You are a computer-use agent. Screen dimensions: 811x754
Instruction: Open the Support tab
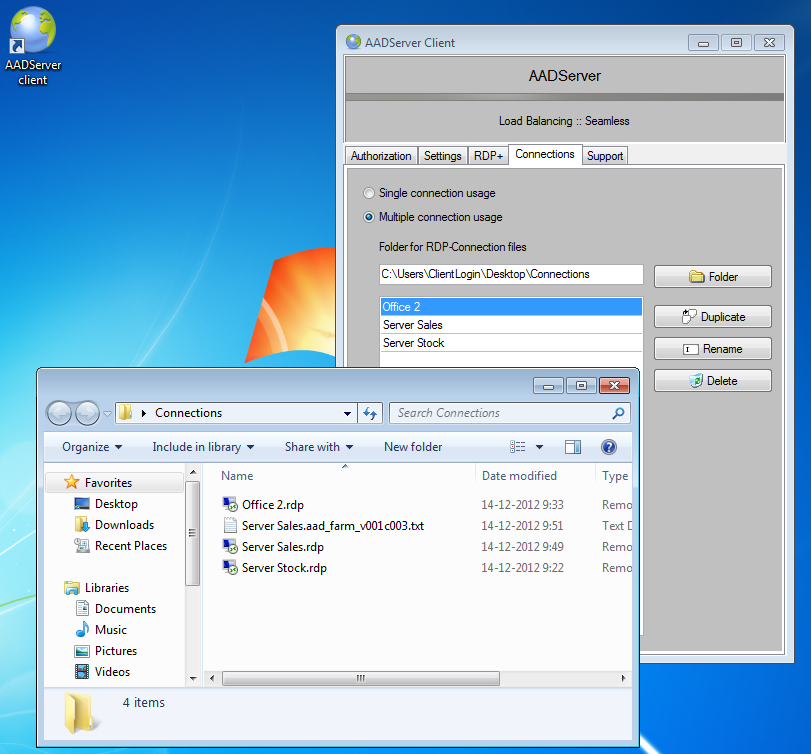coord(605,156)
